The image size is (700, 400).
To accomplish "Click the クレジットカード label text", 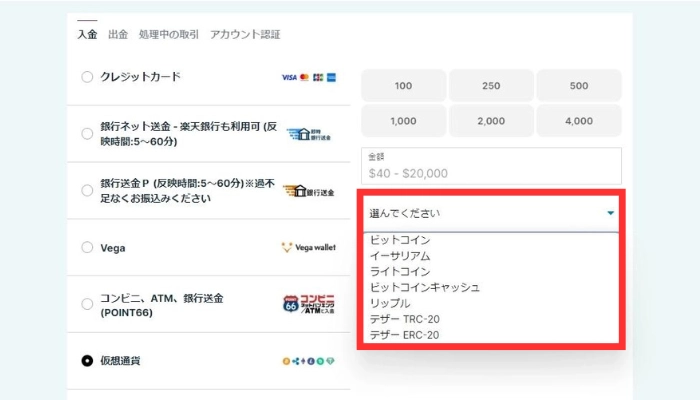I will (140, 77).
